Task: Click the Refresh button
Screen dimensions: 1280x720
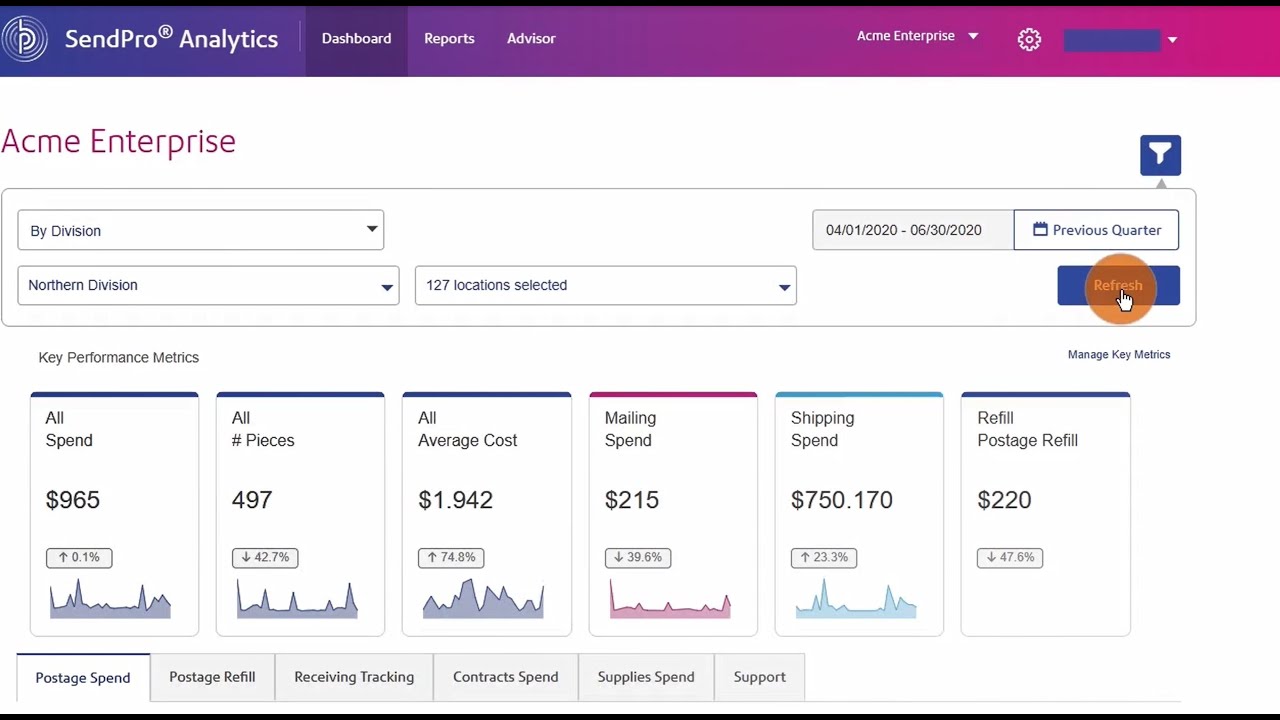Action: 1118,285
